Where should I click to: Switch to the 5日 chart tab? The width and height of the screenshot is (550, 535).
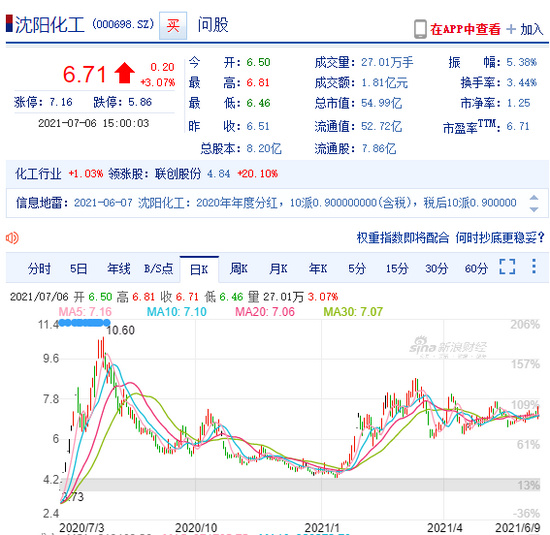(79, 269)
